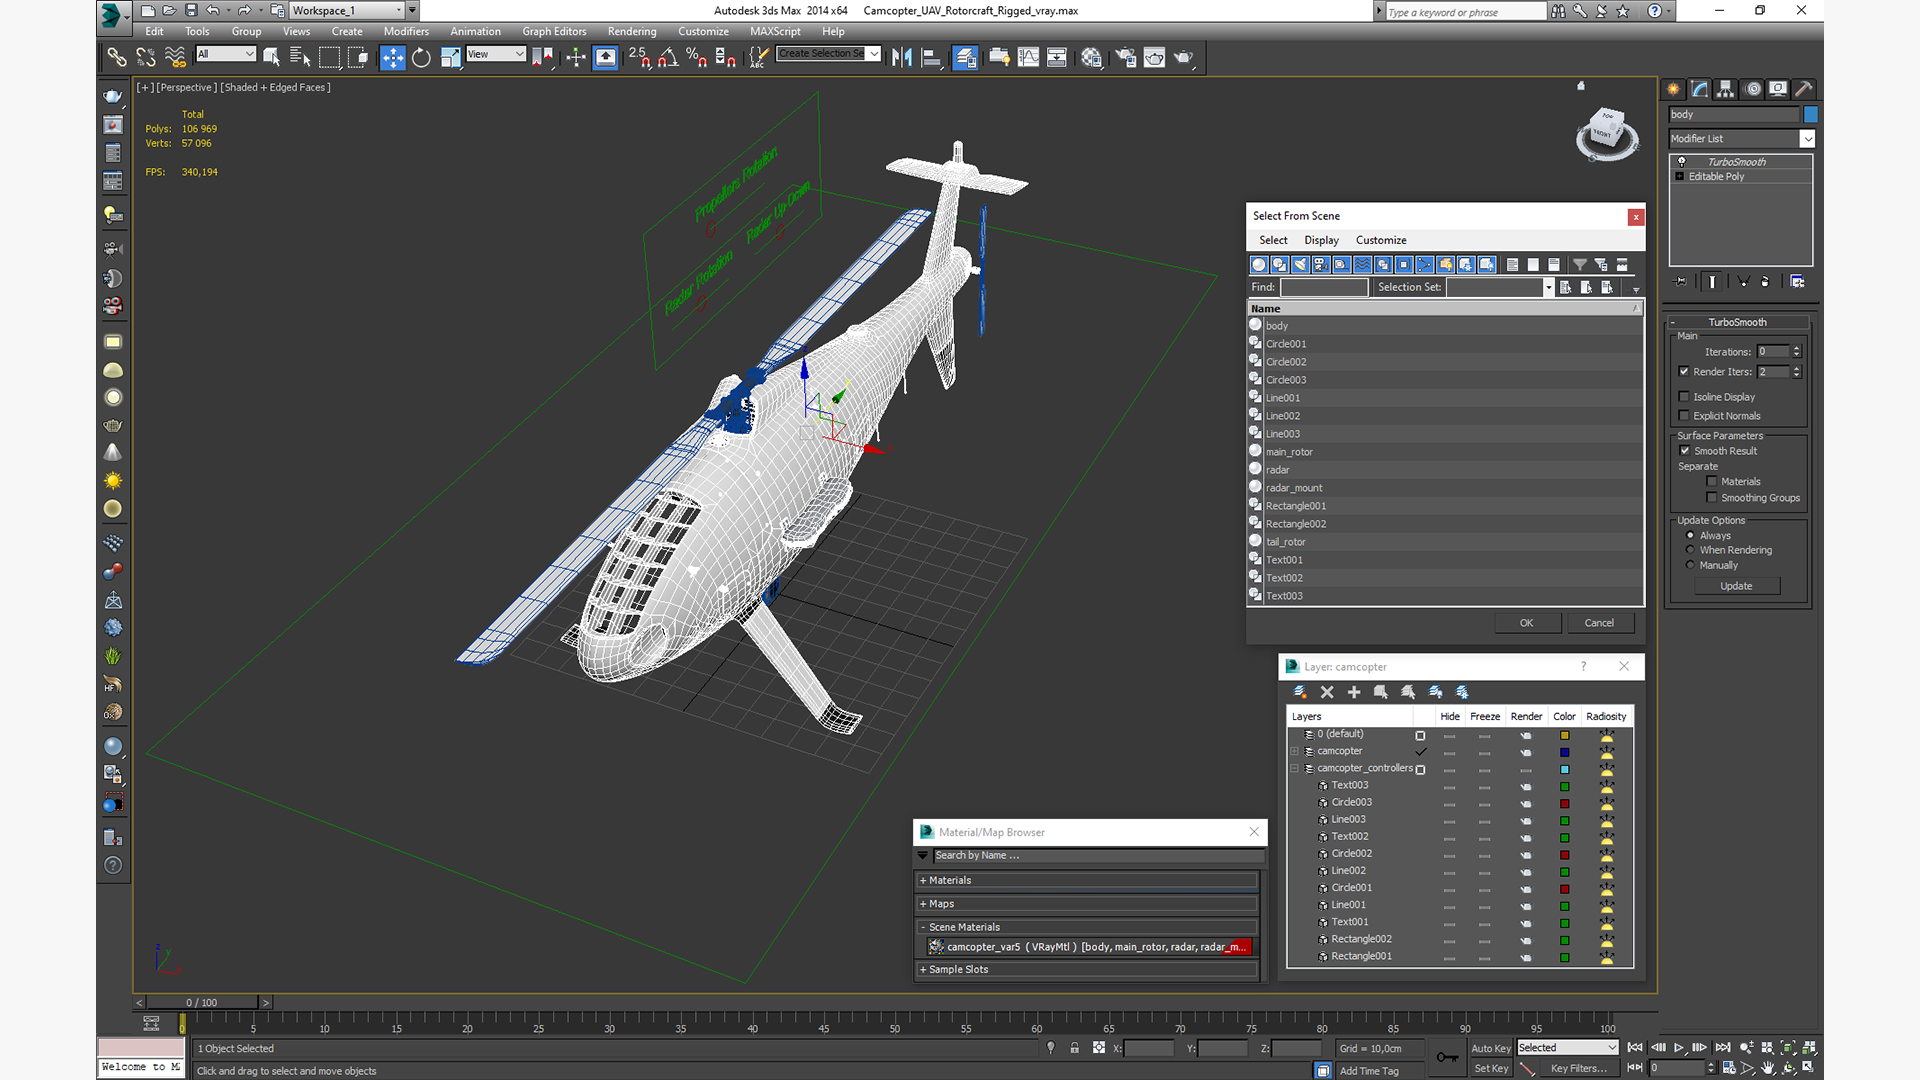
Task: Choose the Select Object tool
Action: [x=271, y=57]
